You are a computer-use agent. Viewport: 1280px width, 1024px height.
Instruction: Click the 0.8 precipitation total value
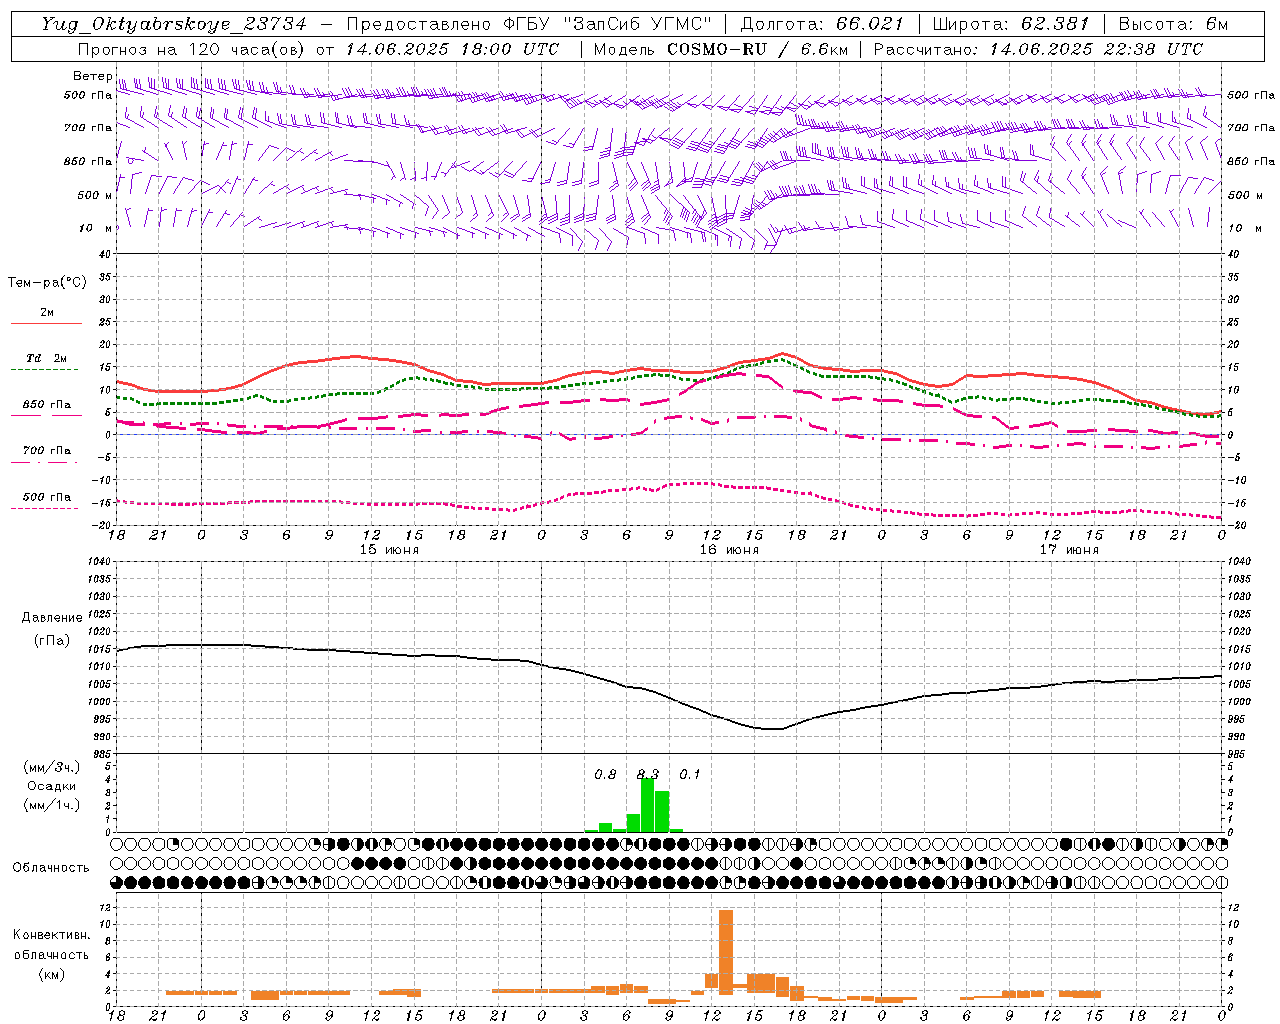[605, 775]
